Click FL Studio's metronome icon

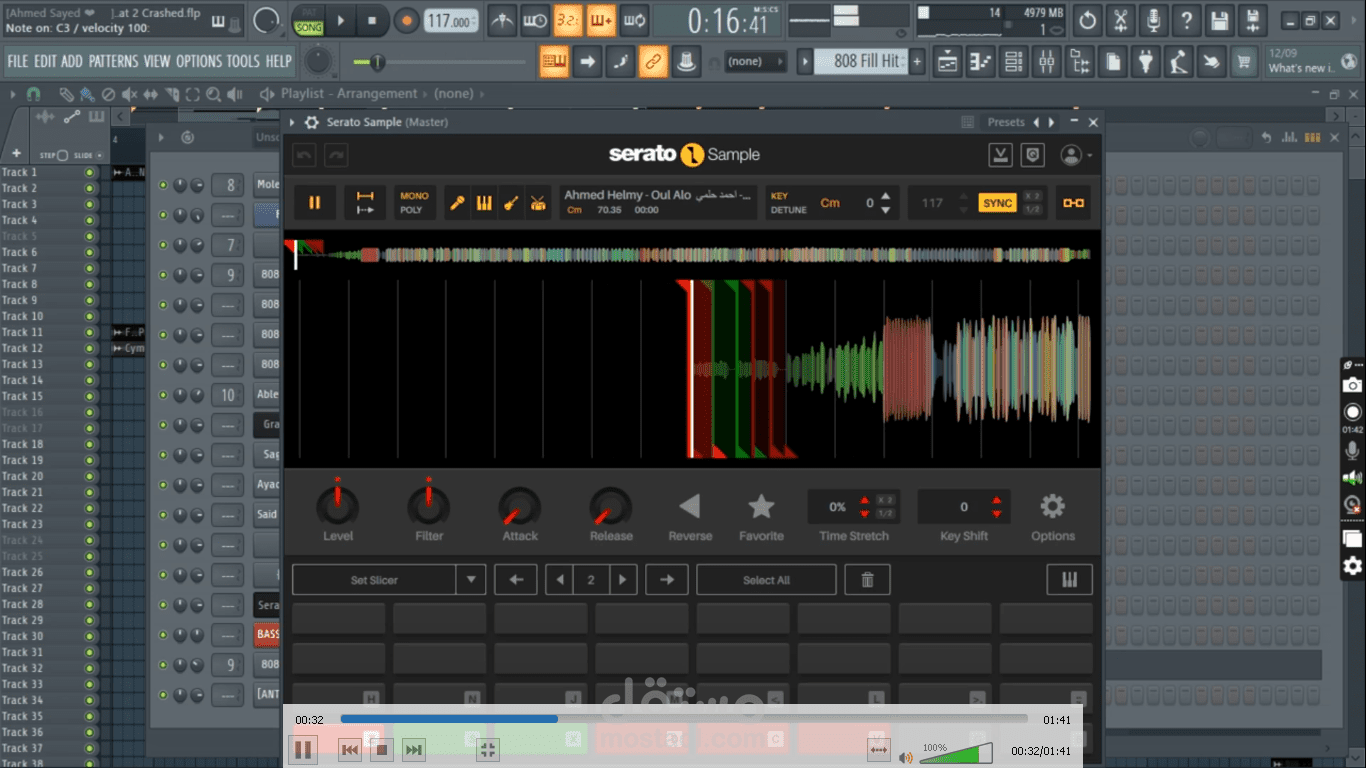(x=501, y=20)
